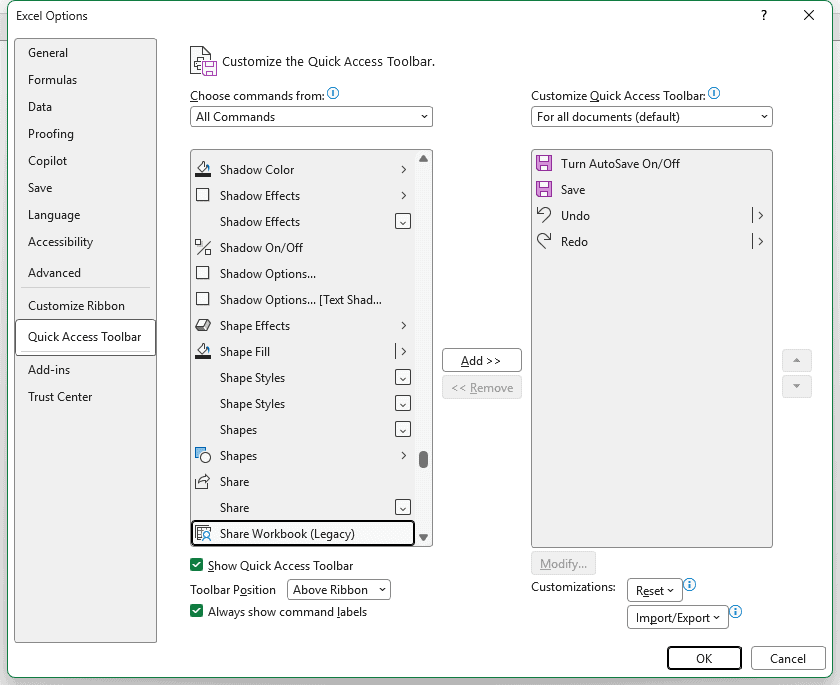Toggle Always show command labels checkbox
The width and height of the screenshot is (840, 685).
[x=197, y=611]
